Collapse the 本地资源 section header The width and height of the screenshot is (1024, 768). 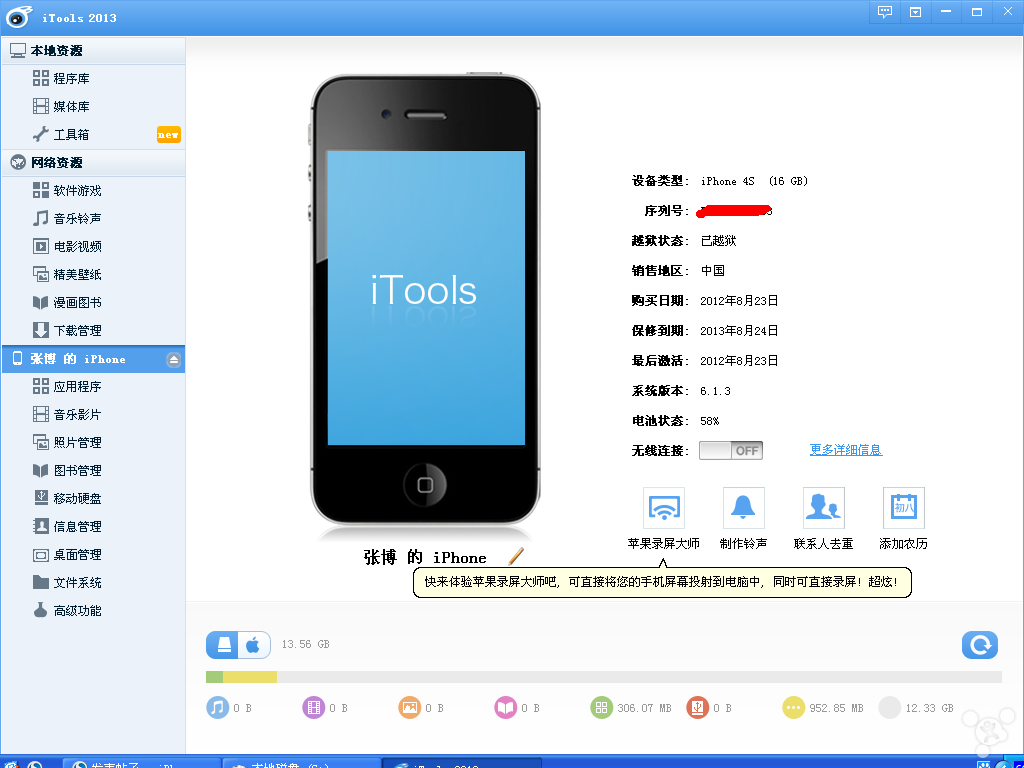coord(93,51)
